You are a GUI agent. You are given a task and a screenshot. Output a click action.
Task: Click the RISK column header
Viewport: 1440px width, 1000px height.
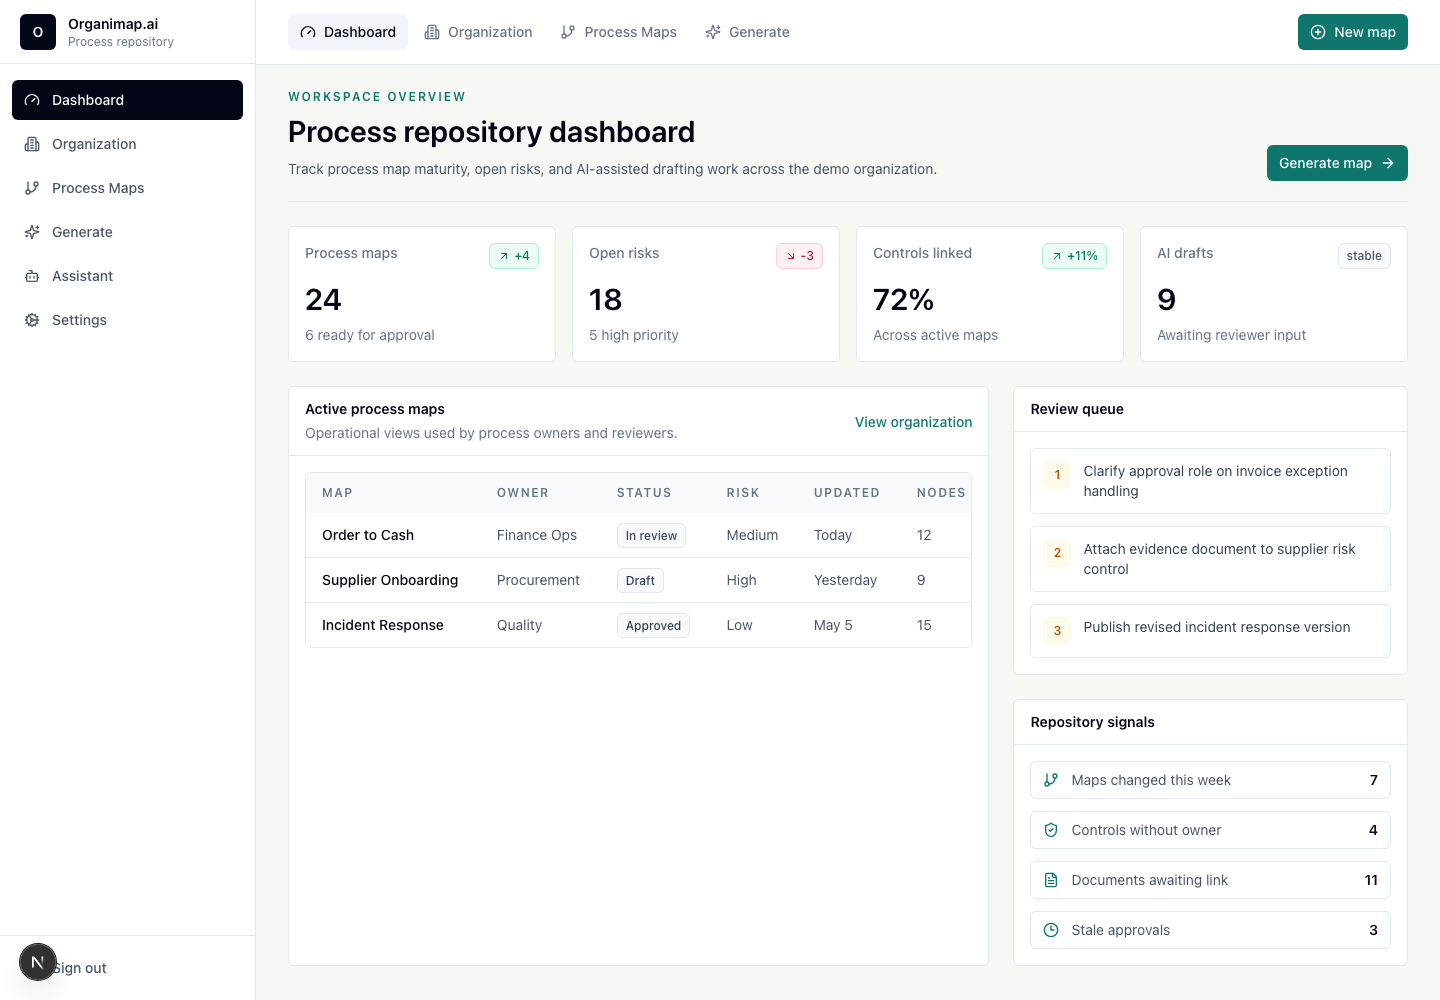coord(743,493)
